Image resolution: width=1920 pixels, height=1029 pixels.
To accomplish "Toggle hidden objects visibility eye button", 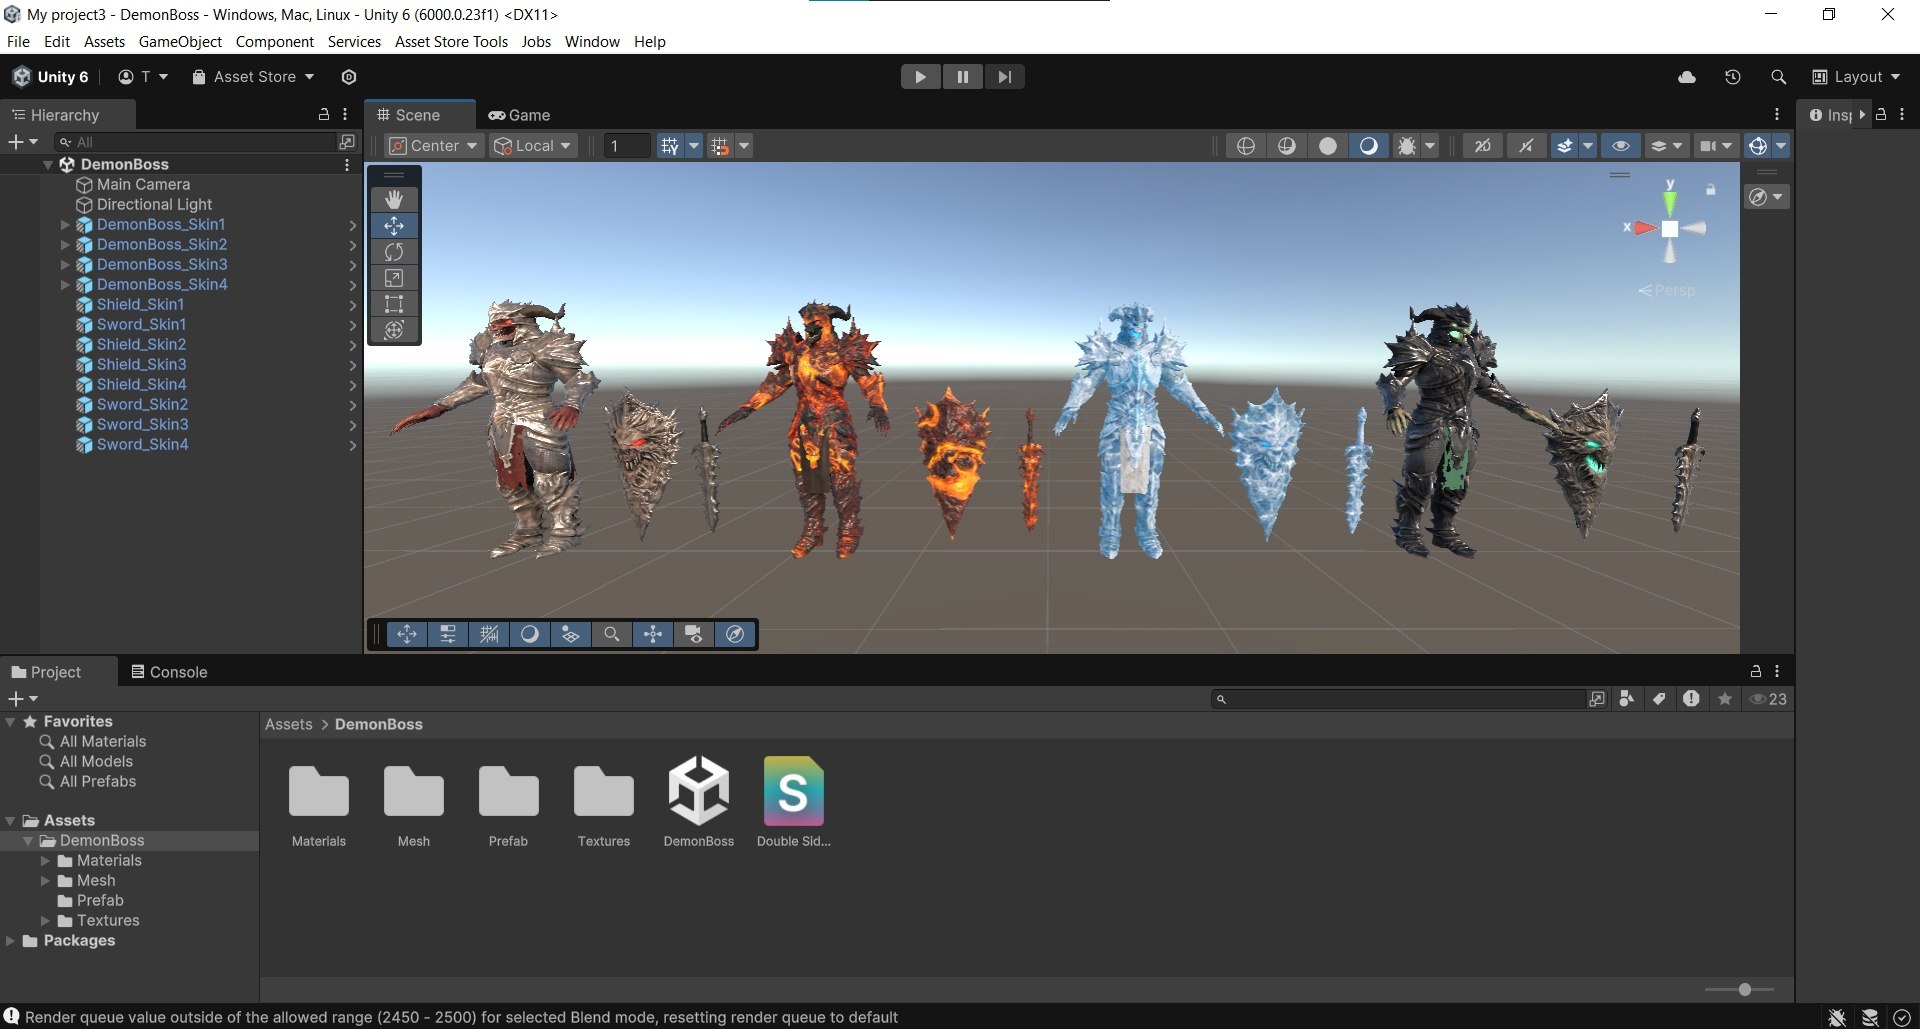I will tap(1620, 146).
